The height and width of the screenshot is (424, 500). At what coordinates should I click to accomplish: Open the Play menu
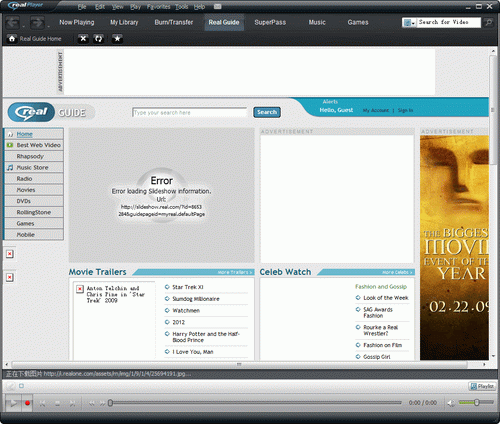click(135, 7)
